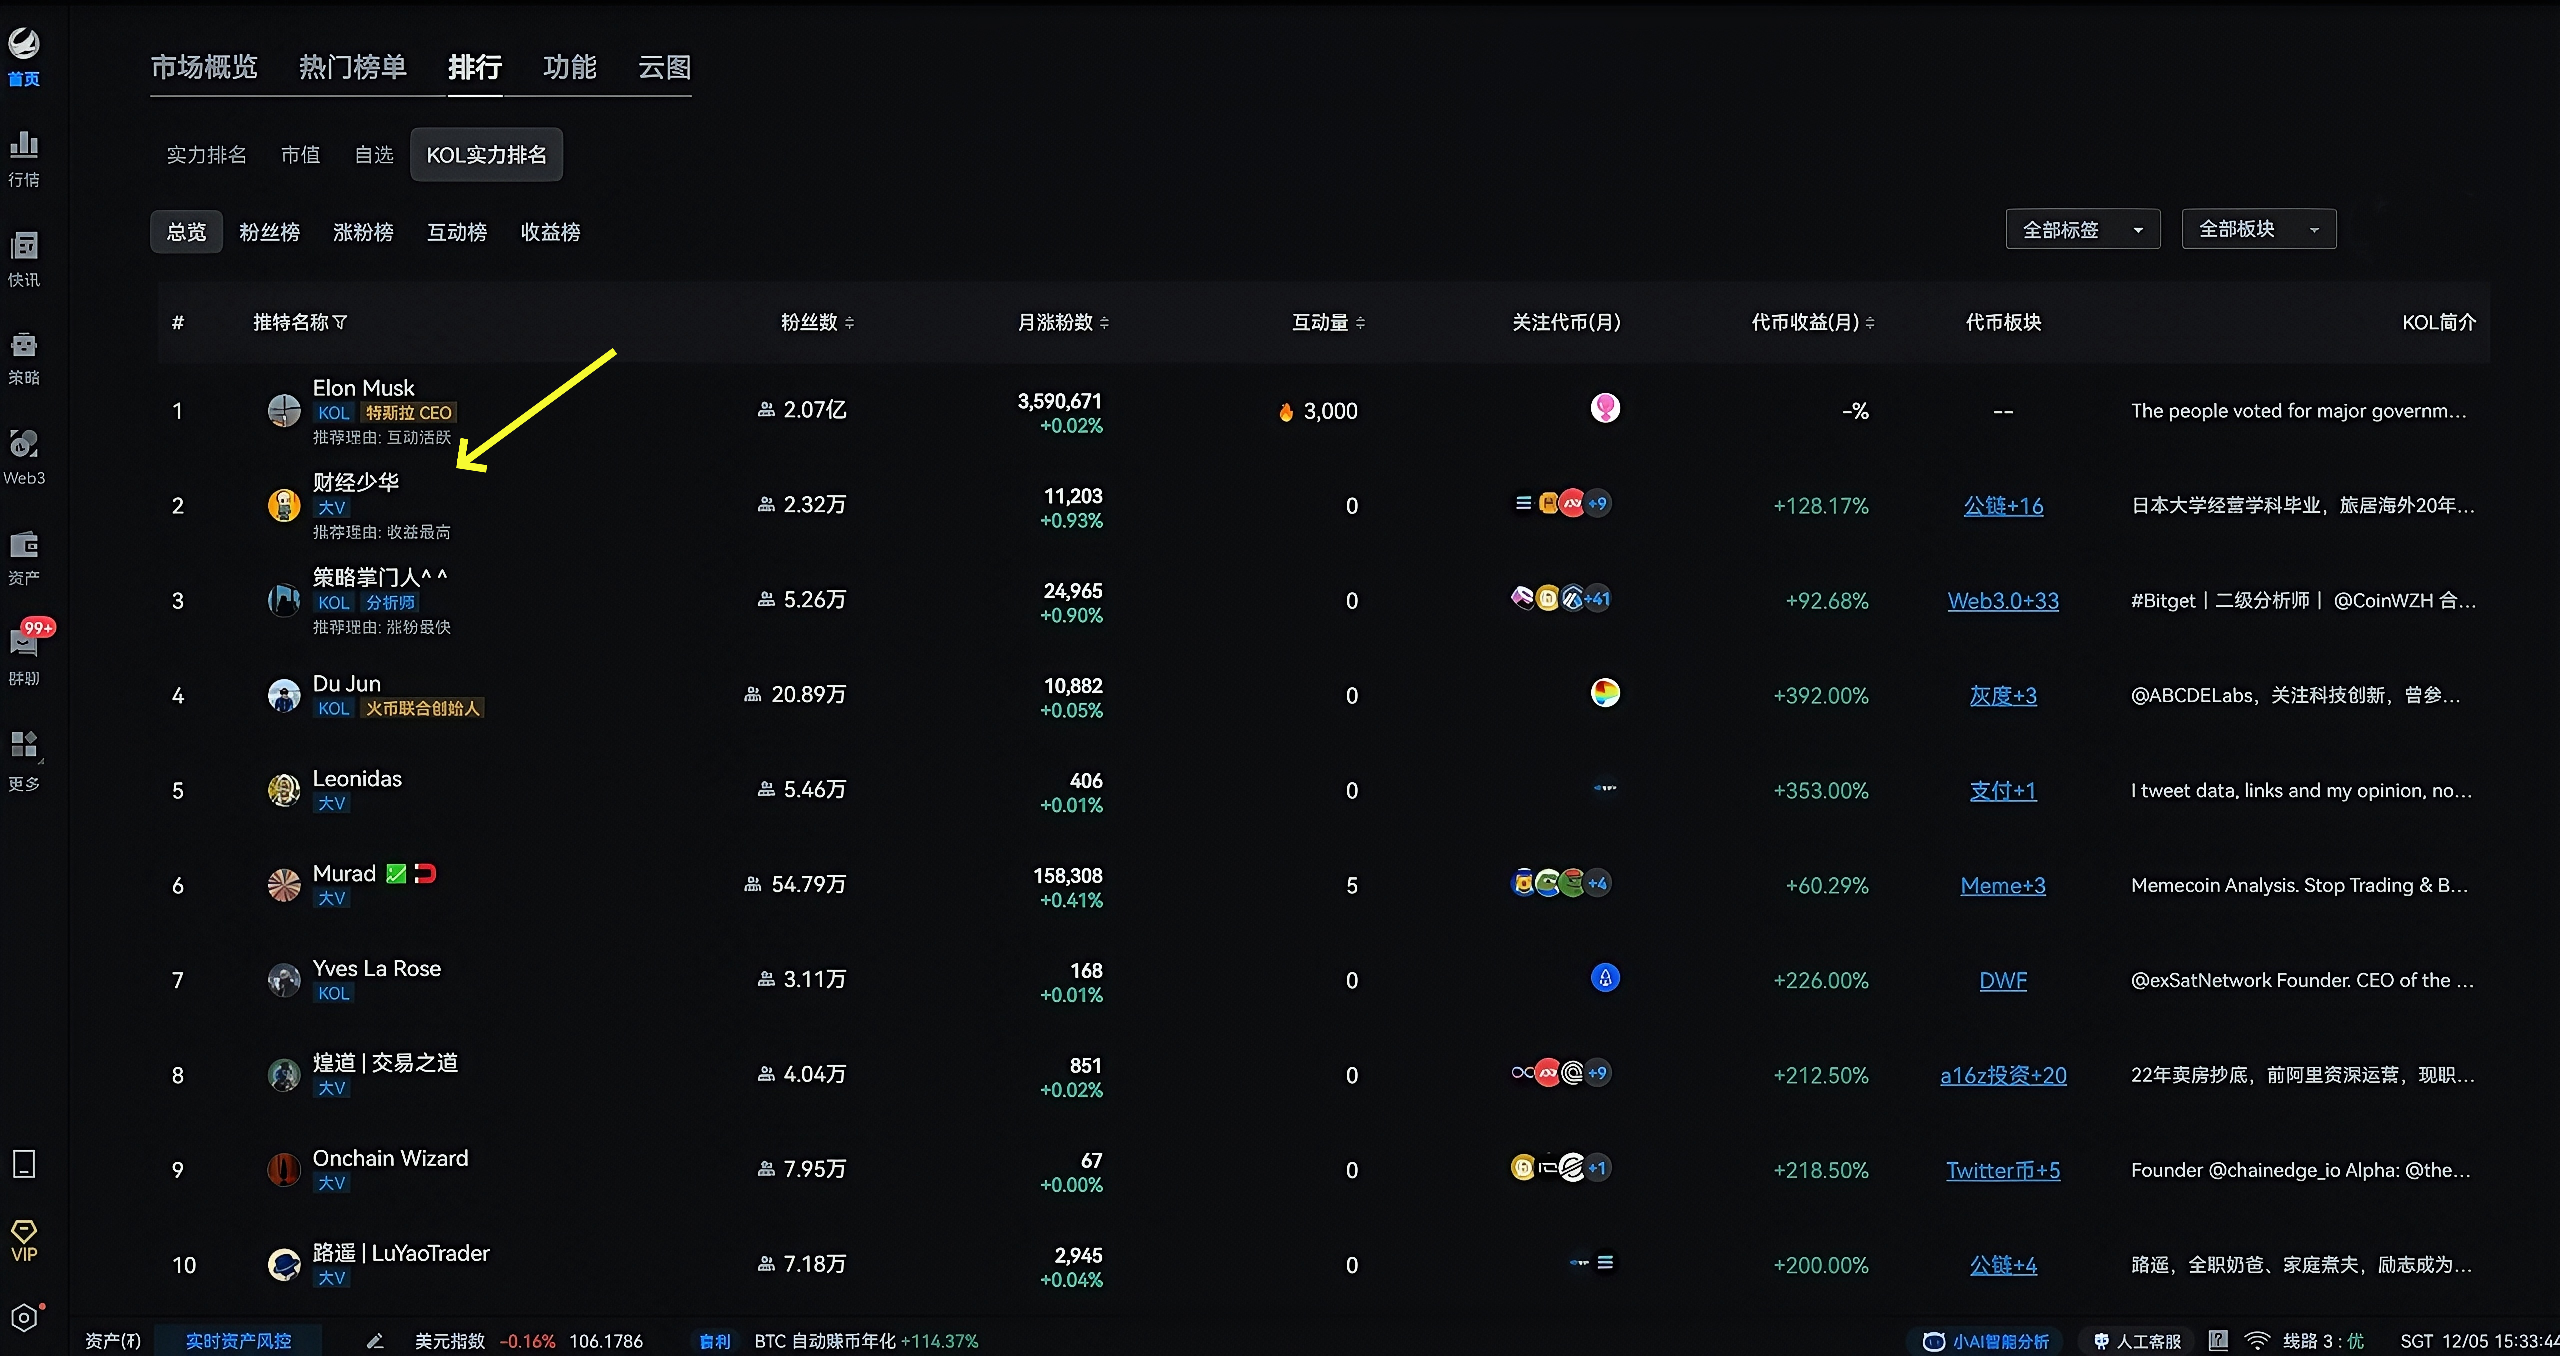The image size is (2560, 1356).
Task: Click the pink token icon in Elon Musk row
Action: tap(1605, 408)
